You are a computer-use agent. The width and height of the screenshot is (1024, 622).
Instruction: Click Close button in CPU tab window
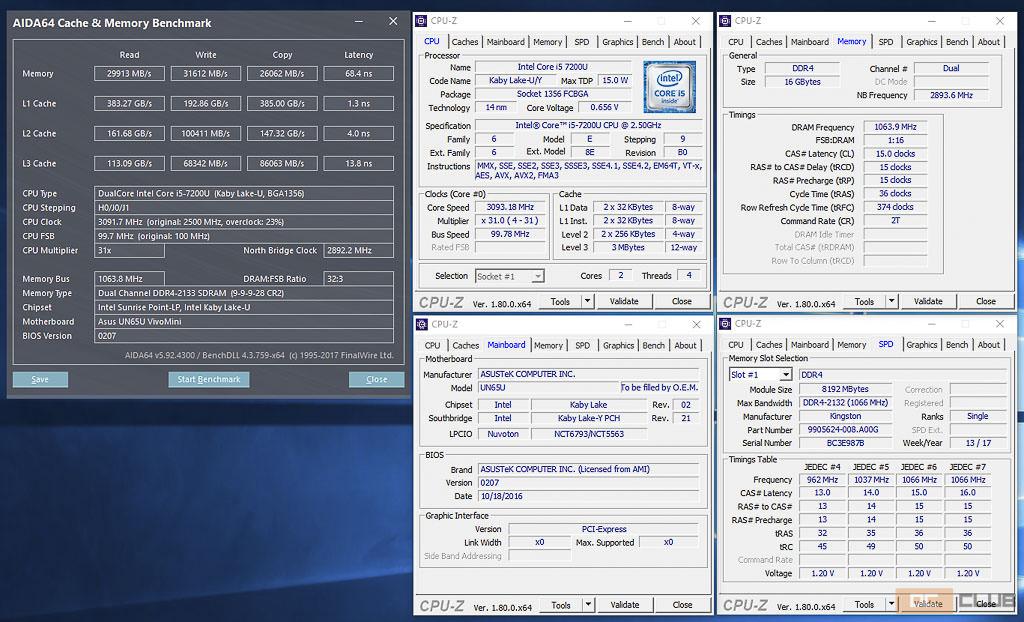682,301
